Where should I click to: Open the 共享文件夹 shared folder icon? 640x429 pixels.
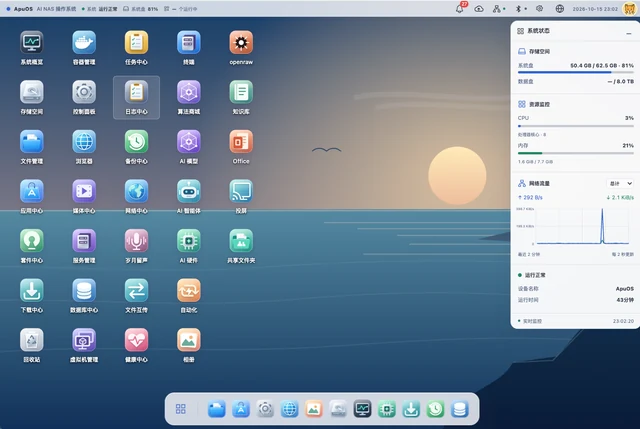click(241, 241)
